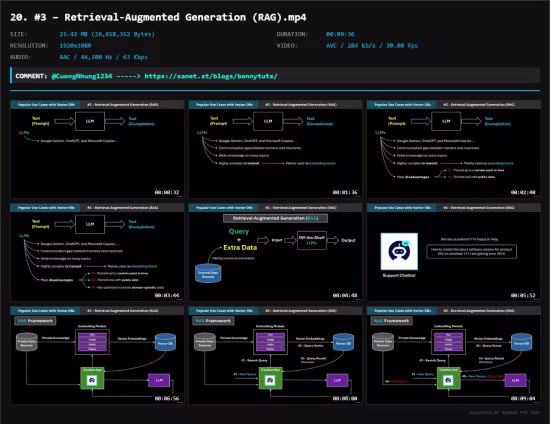Image resolution: width=550 pixels, height=424 pixels.
Task: Click the thumbnail timestamped 00:00:32
Action: click(97, 149)
